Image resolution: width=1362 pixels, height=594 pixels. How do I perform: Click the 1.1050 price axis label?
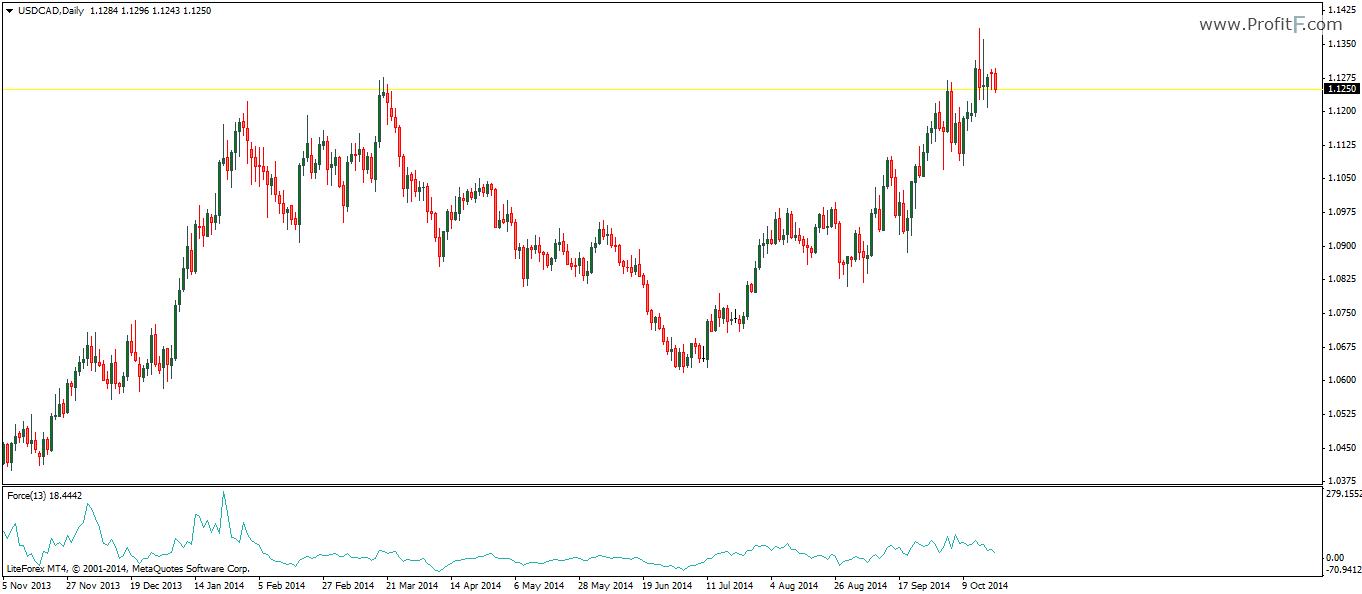1342,178
